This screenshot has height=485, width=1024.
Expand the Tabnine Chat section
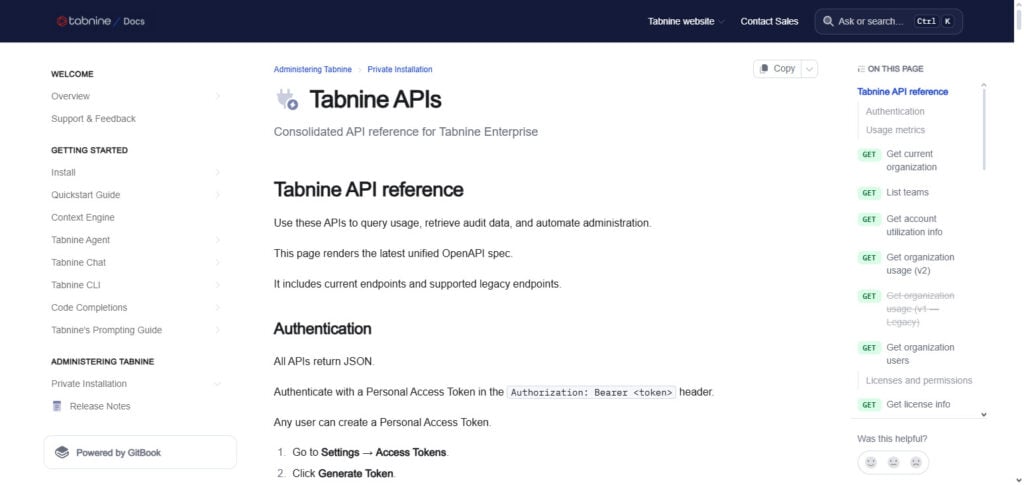[x=217, y=262]
